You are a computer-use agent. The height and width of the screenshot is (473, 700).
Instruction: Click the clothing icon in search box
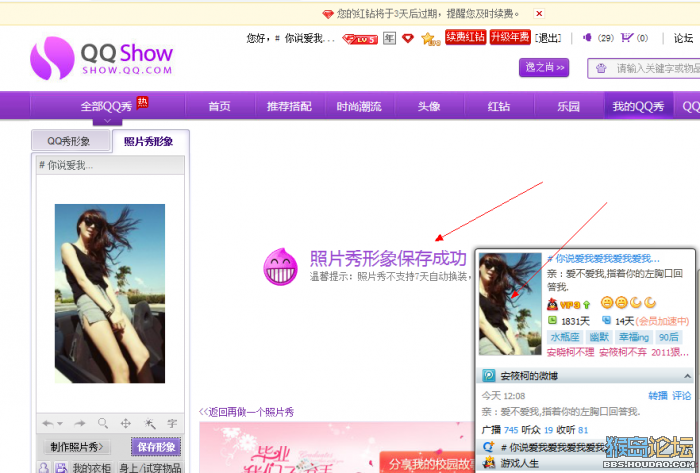pos(601,68)
